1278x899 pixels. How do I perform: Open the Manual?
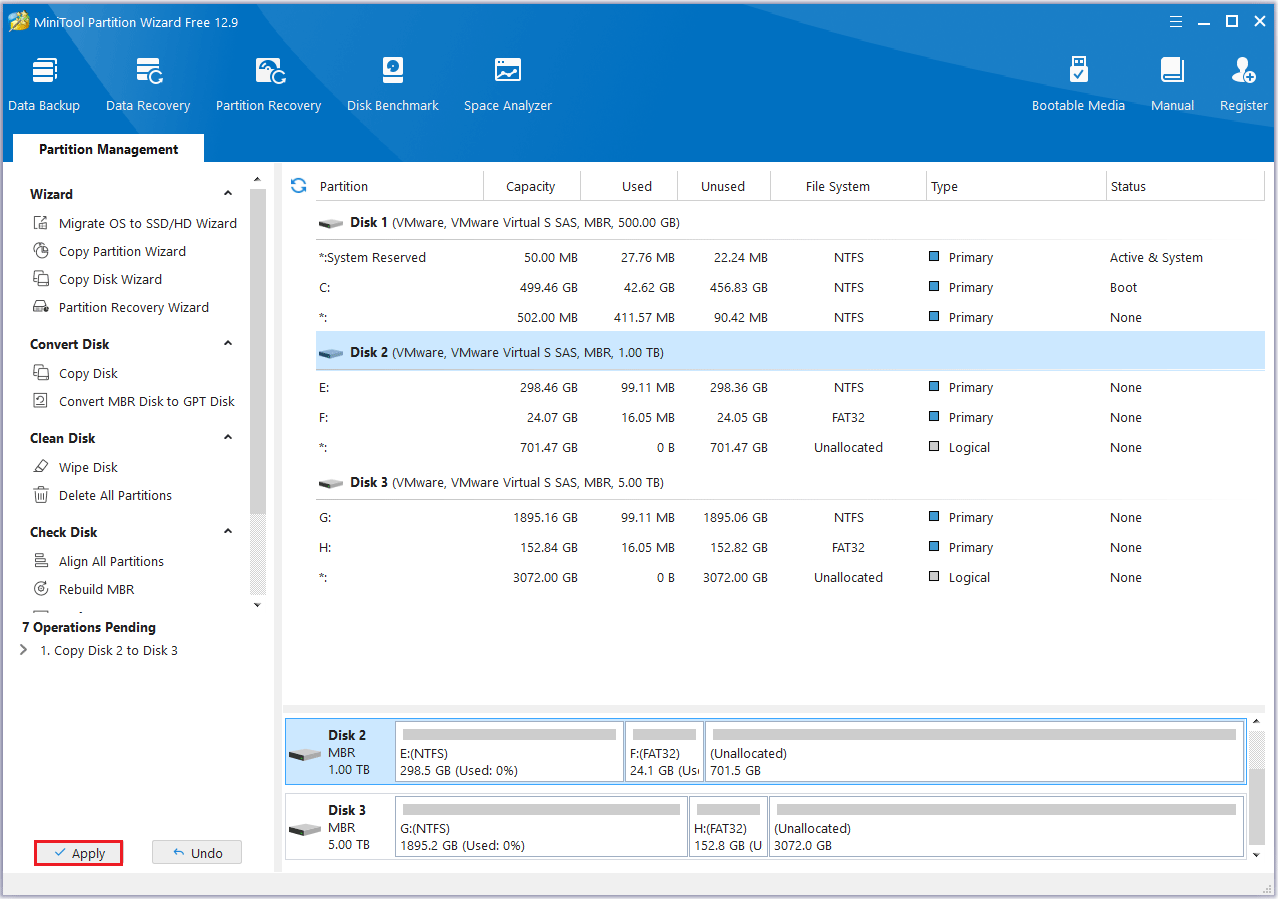[1172, 84]
